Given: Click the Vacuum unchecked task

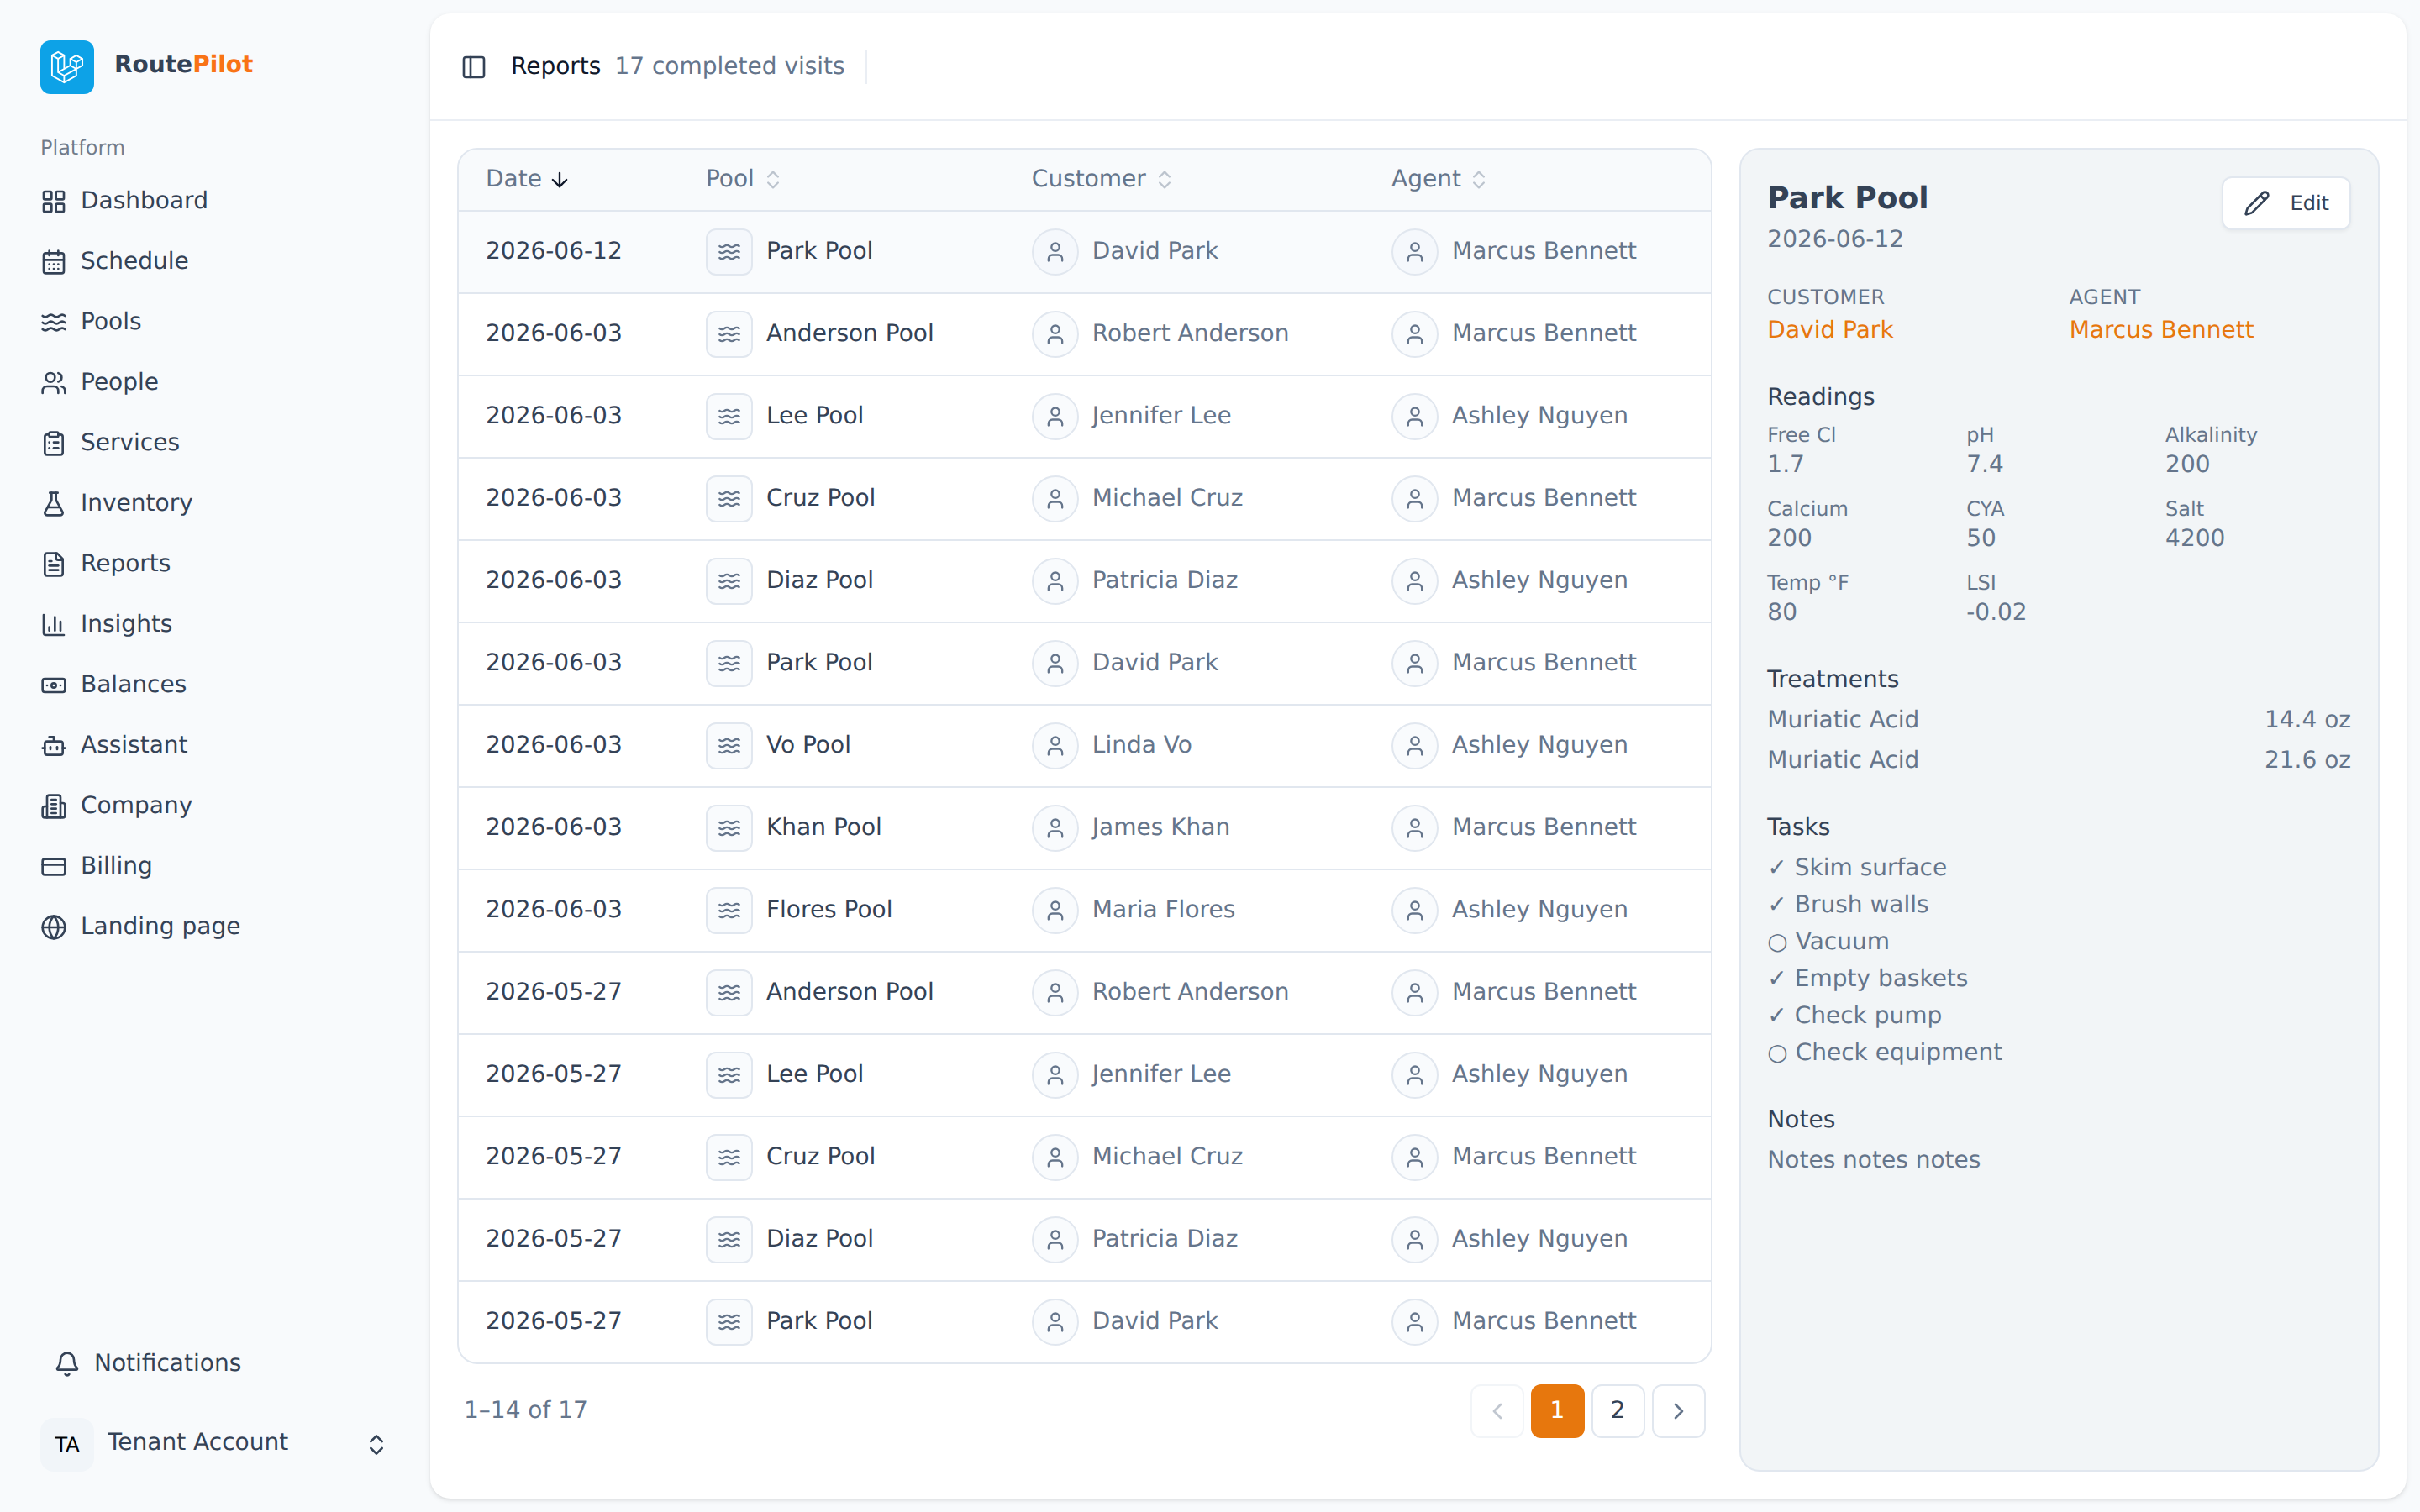Looking at the screenshot, I should pos(1828,942).
